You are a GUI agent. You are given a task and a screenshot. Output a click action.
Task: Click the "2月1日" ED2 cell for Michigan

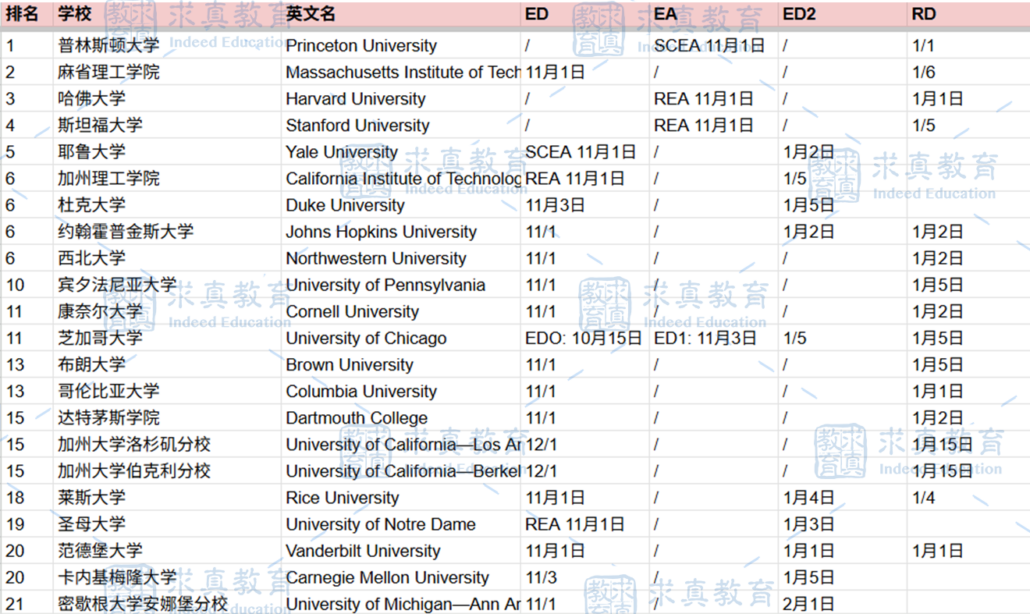click(x=809, y=604)
